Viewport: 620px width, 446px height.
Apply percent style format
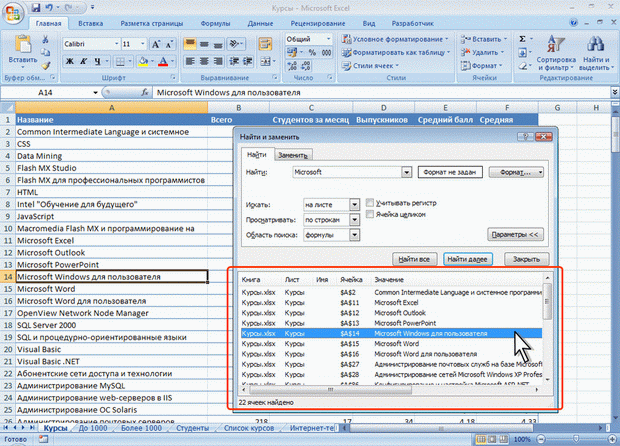point(312,53)
